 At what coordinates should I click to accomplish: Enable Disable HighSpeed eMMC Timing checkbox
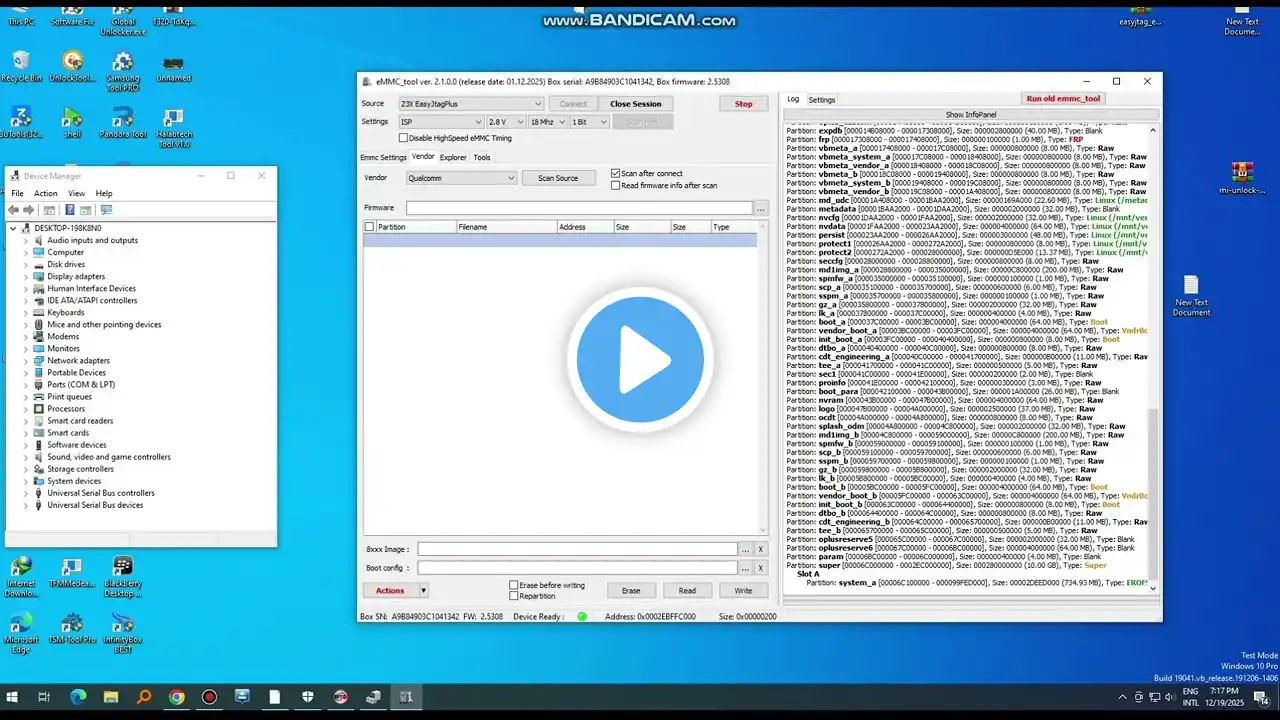pos(403,138)
